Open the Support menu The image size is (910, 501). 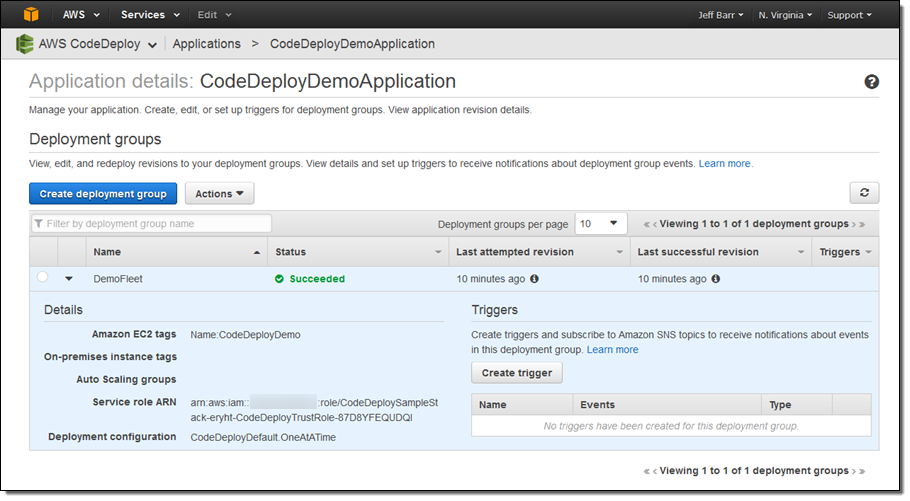849,15
